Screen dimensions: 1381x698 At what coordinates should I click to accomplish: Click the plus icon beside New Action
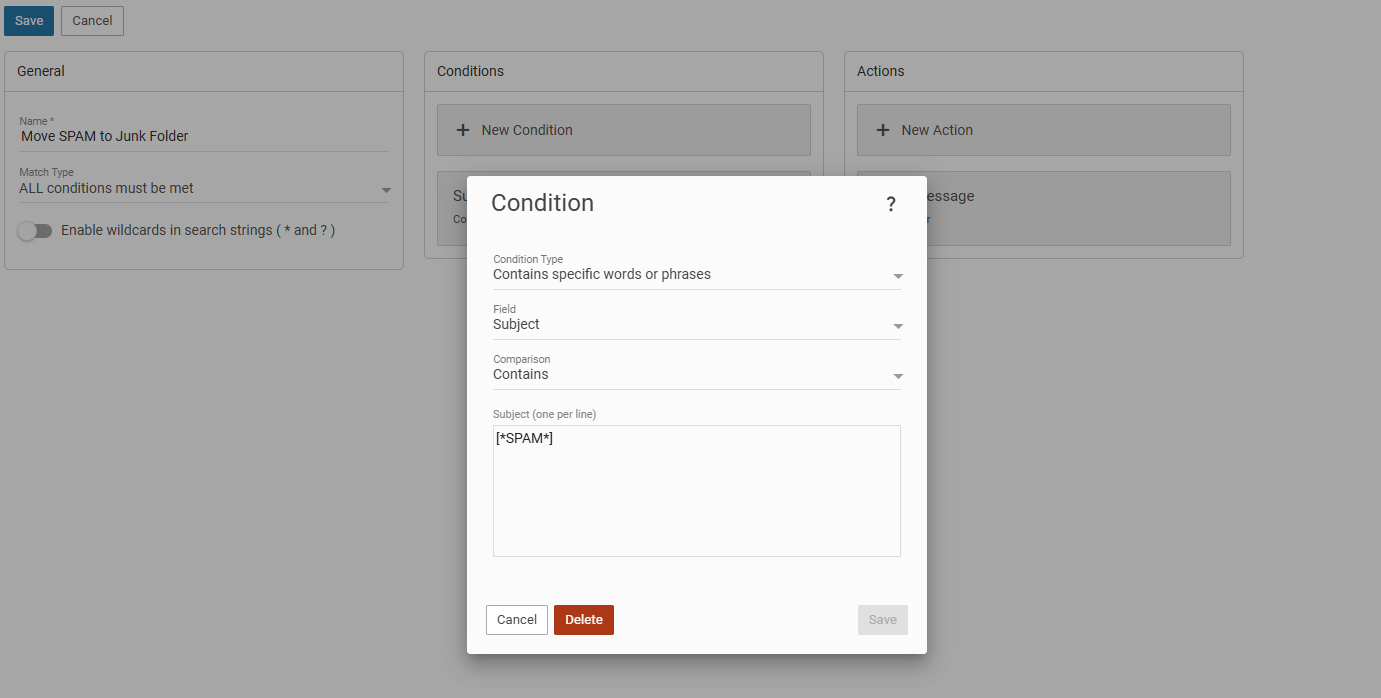pyautogui.click(x=883, y=130)
